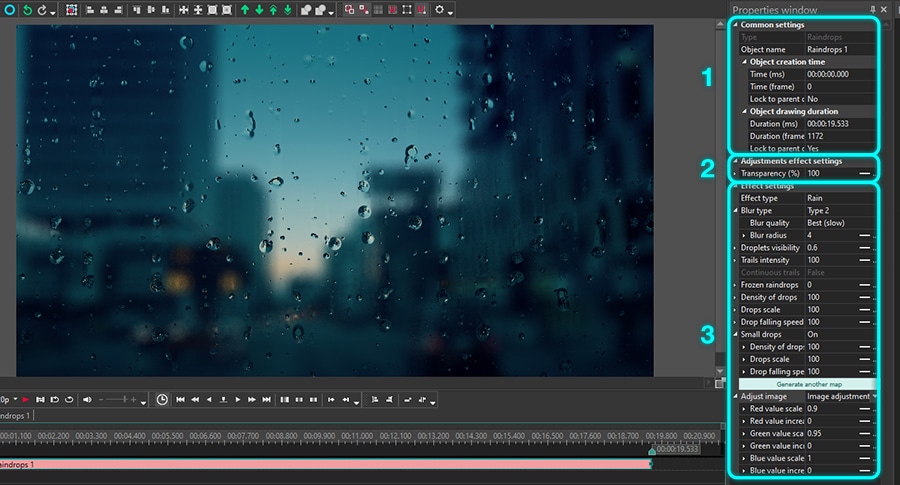Click the preview vertical scrollbar up arrow

(x=720, y=24)
